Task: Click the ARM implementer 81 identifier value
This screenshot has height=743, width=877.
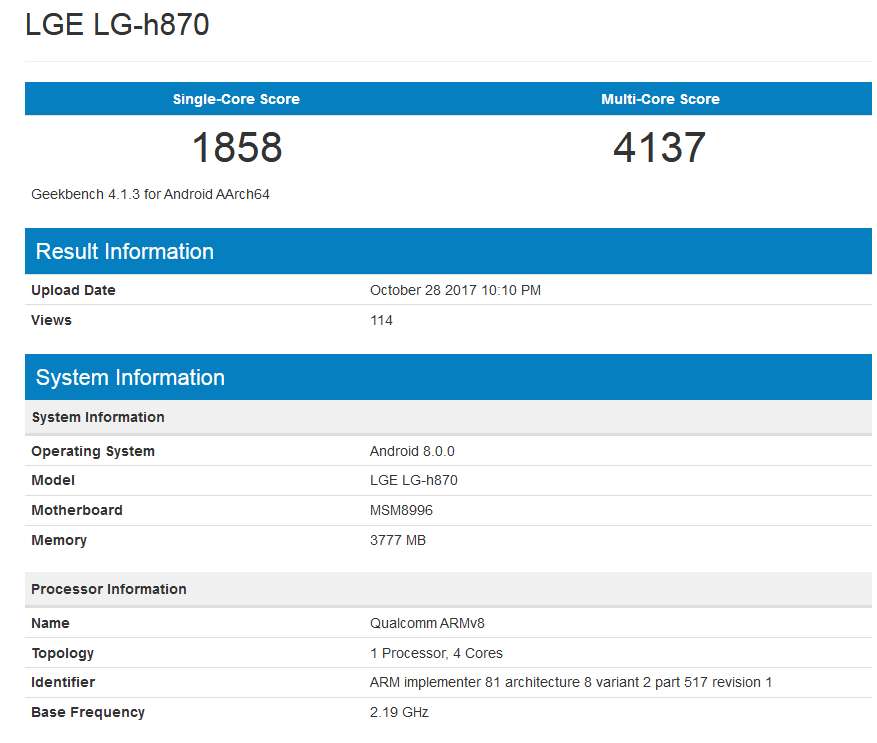Action: pos(571,683)
